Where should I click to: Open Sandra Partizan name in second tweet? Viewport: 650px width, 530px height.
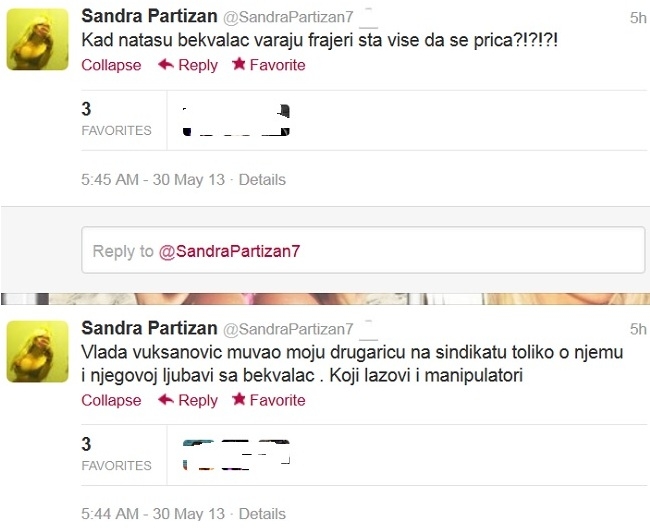(149, 328)
